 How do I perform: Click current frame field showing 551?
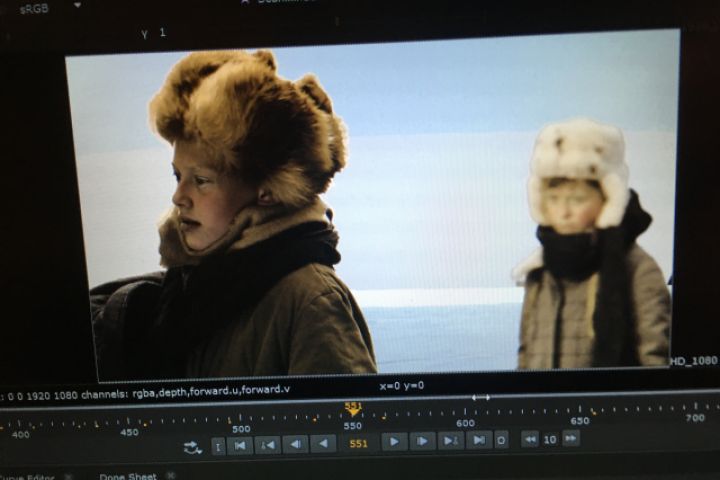coord(359,444)
